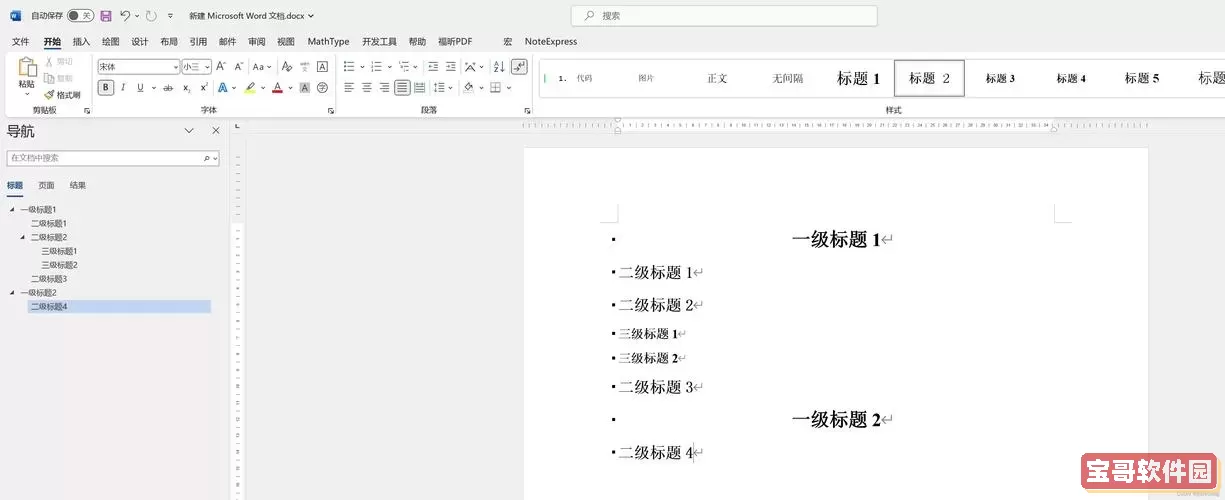Click the Borders grid icon
This screenshot has width=1225, height=500.
point(495,88)
